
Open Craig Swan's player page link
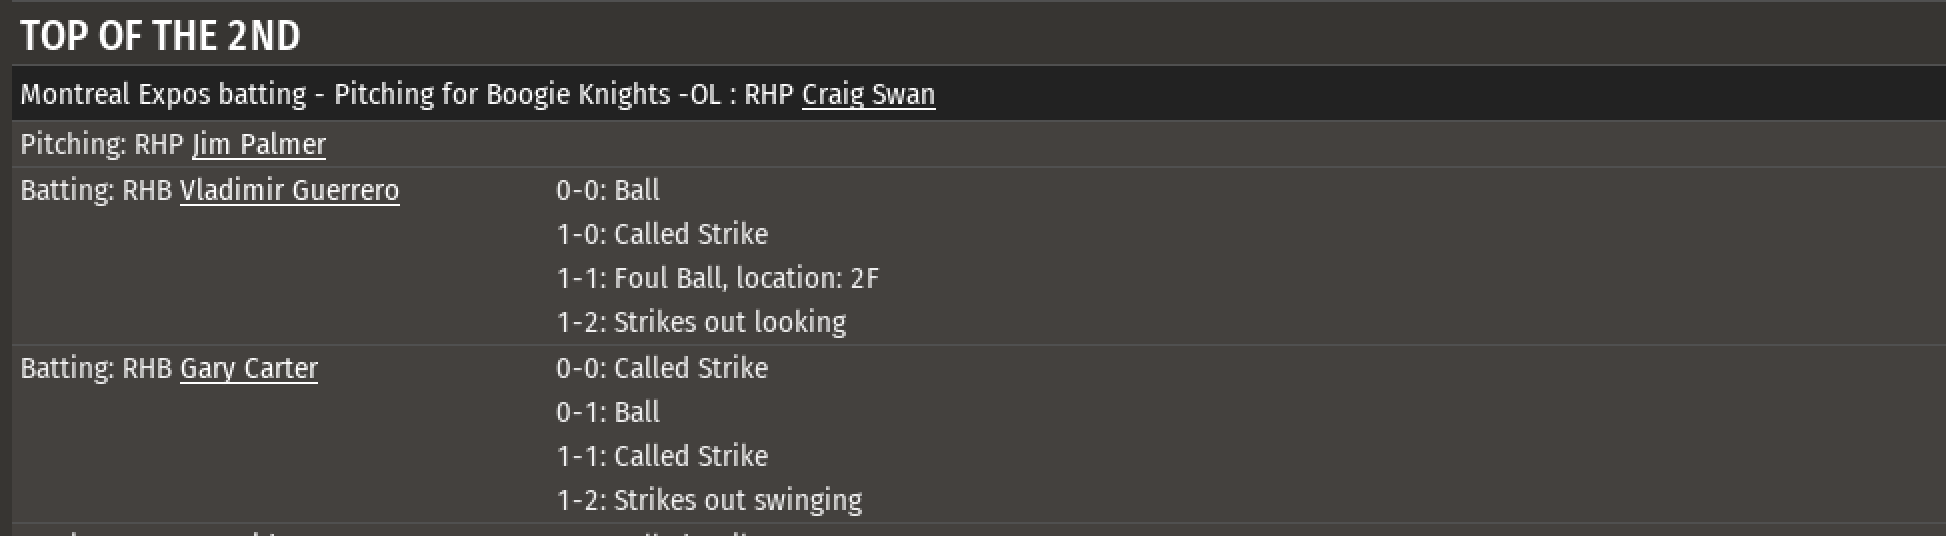(868, 94)
